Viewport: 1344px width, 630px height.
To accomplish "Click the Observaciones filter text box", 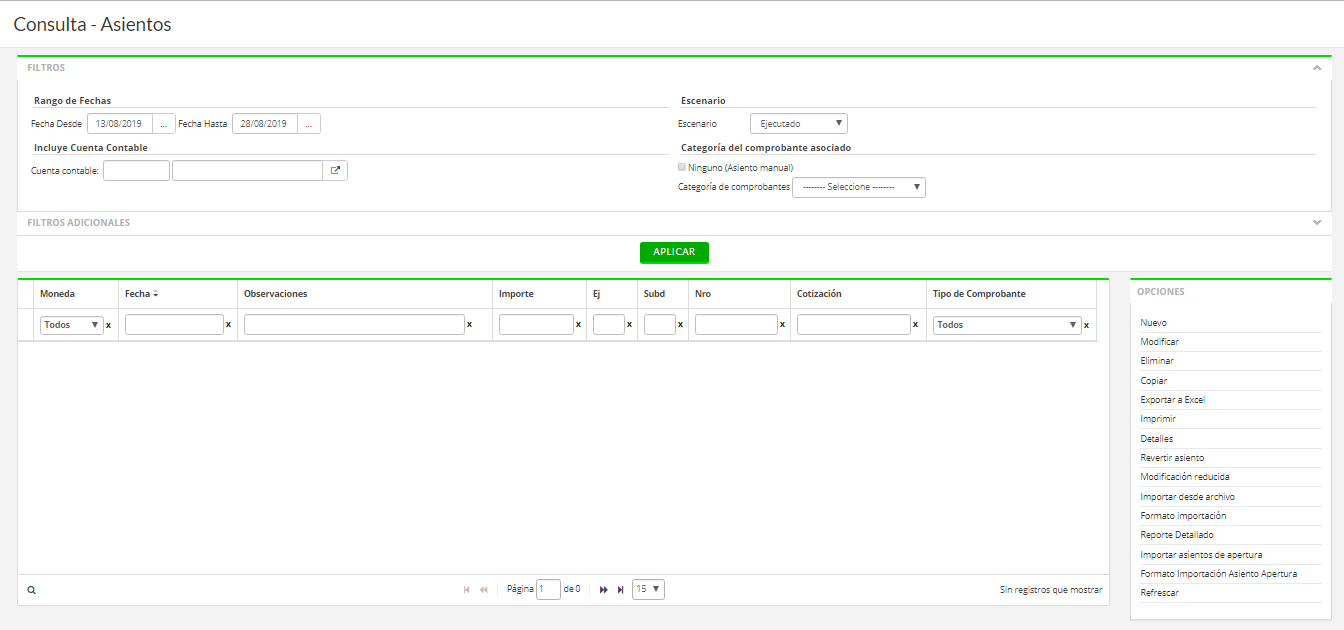I will coord(354,325).
